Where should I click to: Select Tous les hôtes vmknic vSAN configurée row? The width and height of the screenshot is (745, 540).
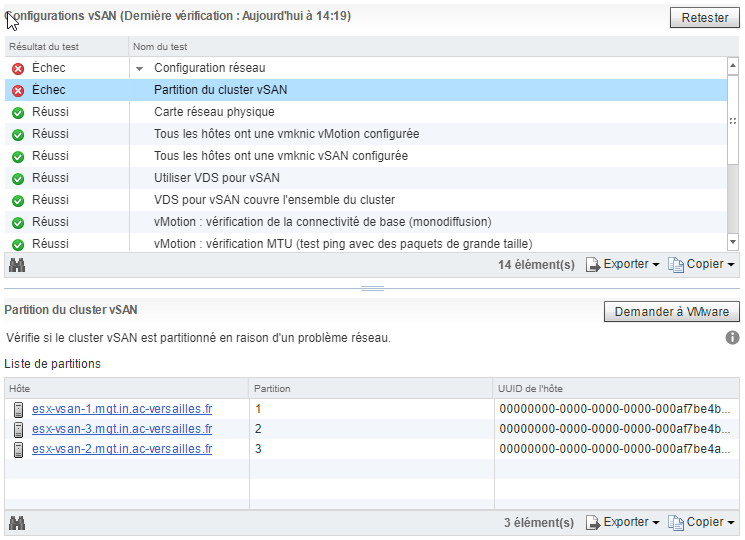click(366, 156)
